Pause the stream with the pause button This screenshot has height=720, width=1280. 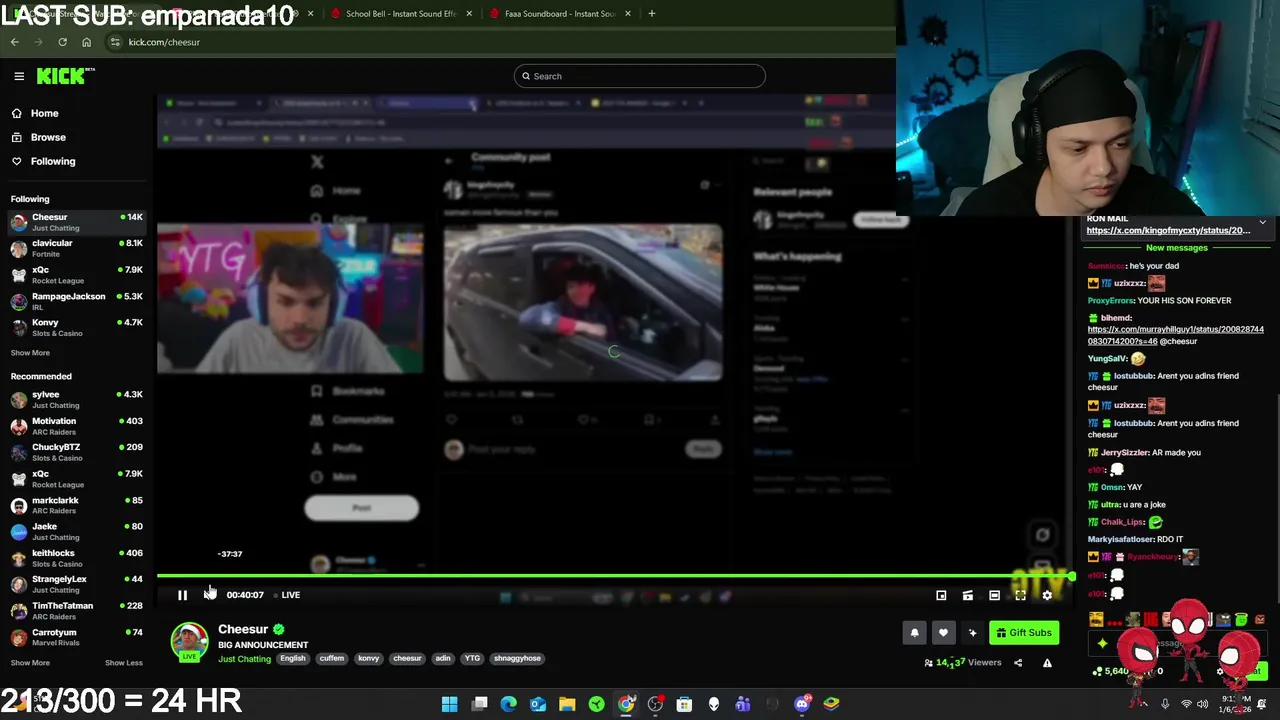coord(182,595)
